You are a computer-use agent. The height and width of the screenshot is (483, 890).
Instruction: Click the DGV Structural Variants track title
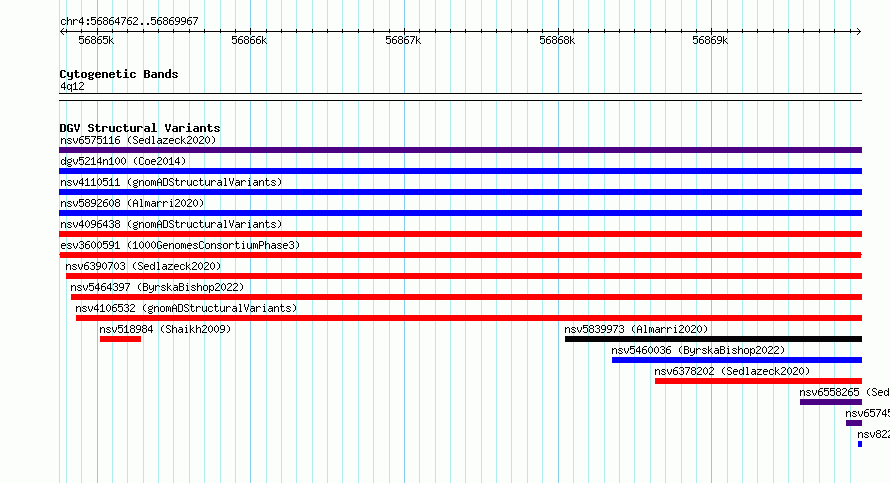pos(140,128)
